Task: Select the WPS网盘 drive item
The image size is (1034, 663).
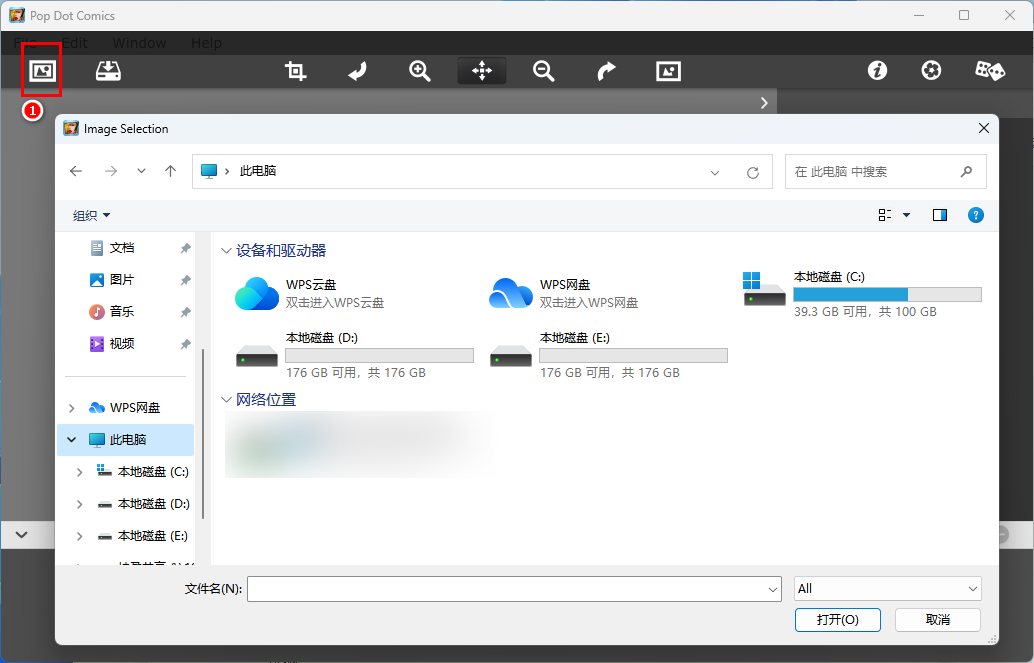Action: point(564,294)
